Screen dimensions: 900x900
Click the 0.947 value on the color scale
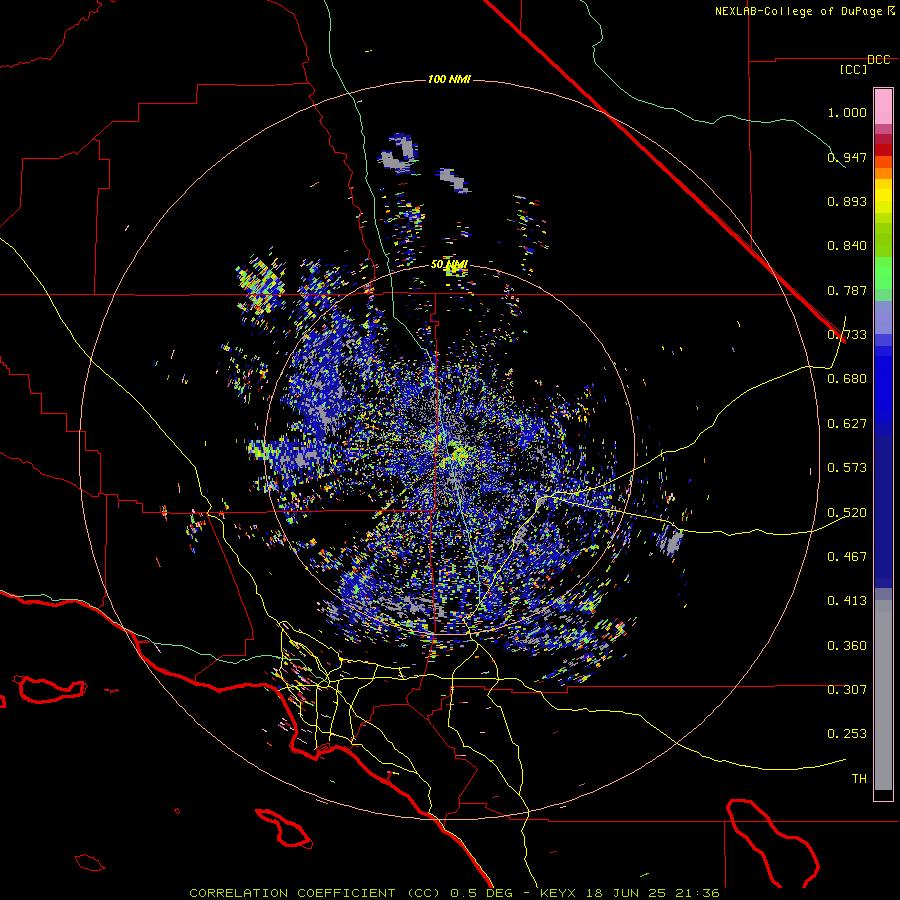847,157
